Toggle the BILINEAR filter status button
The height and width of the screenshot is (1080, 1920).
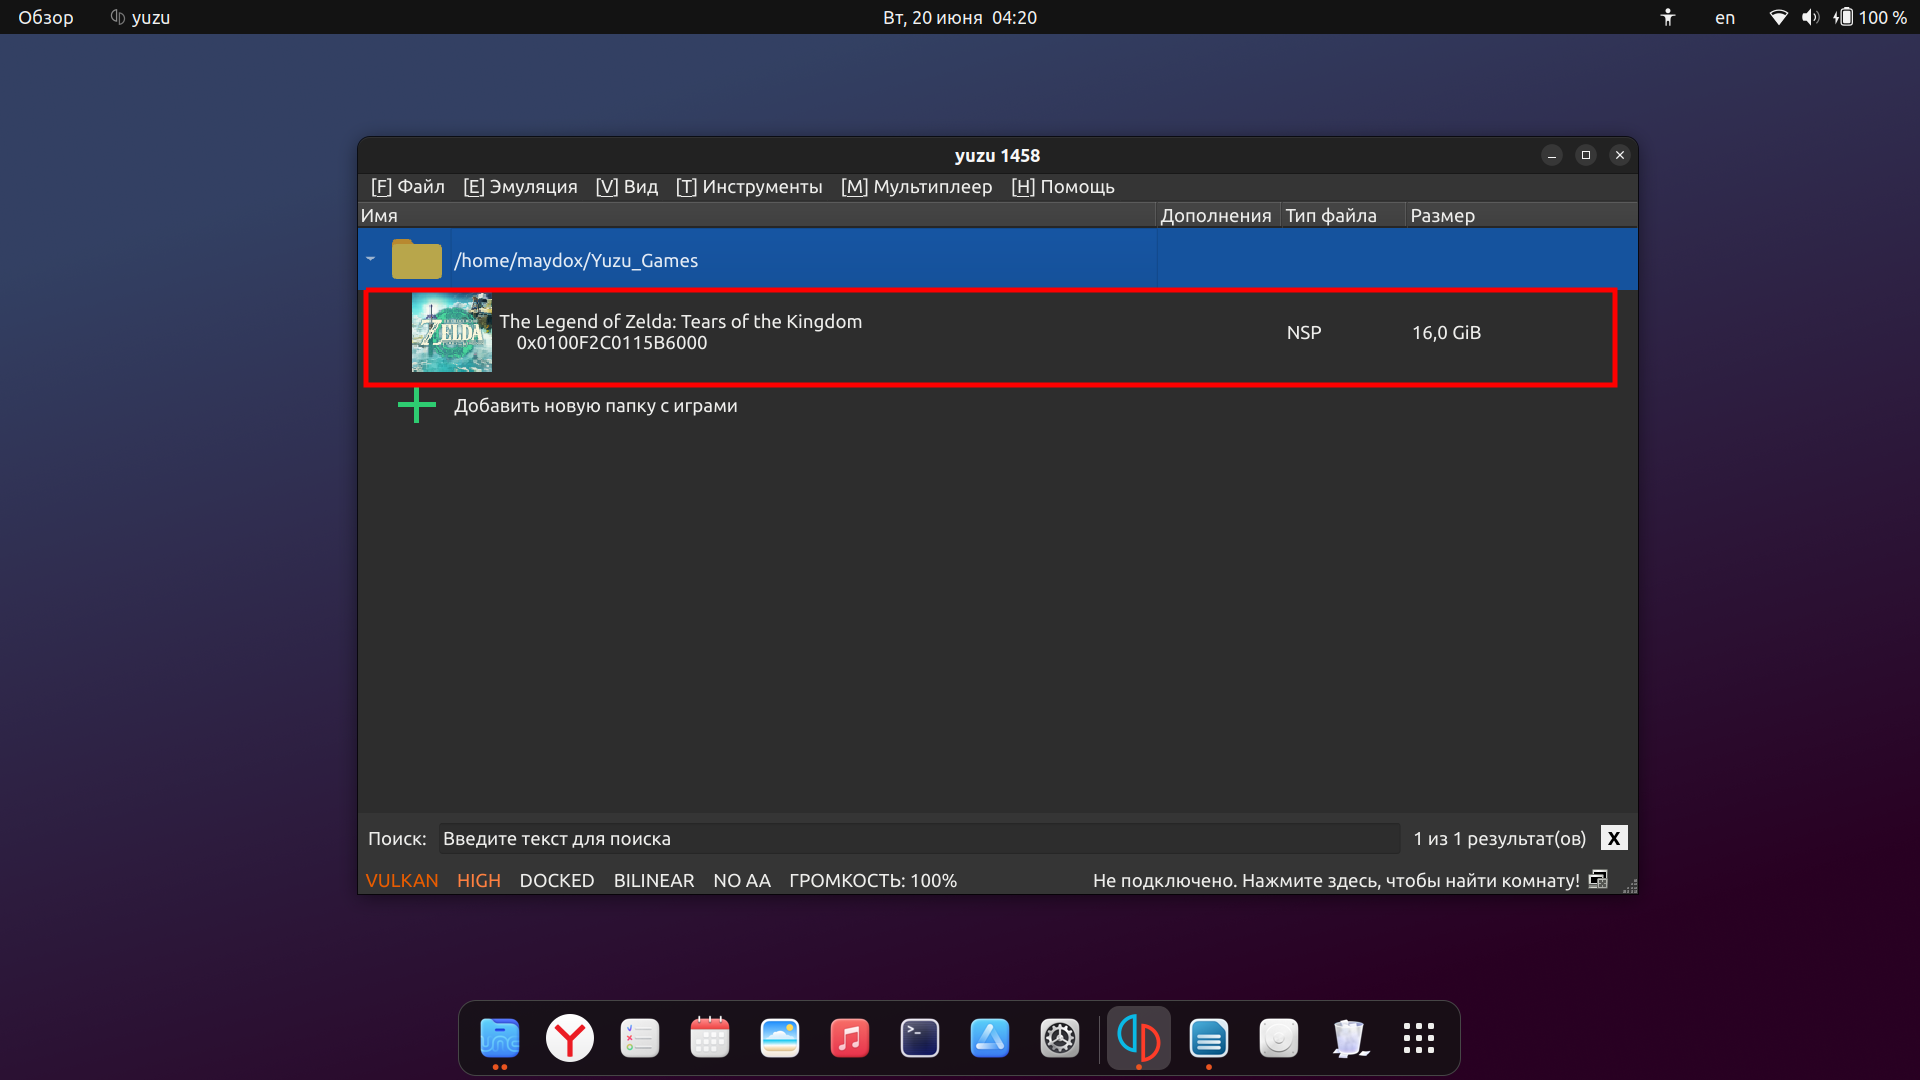tap(654, 881)
